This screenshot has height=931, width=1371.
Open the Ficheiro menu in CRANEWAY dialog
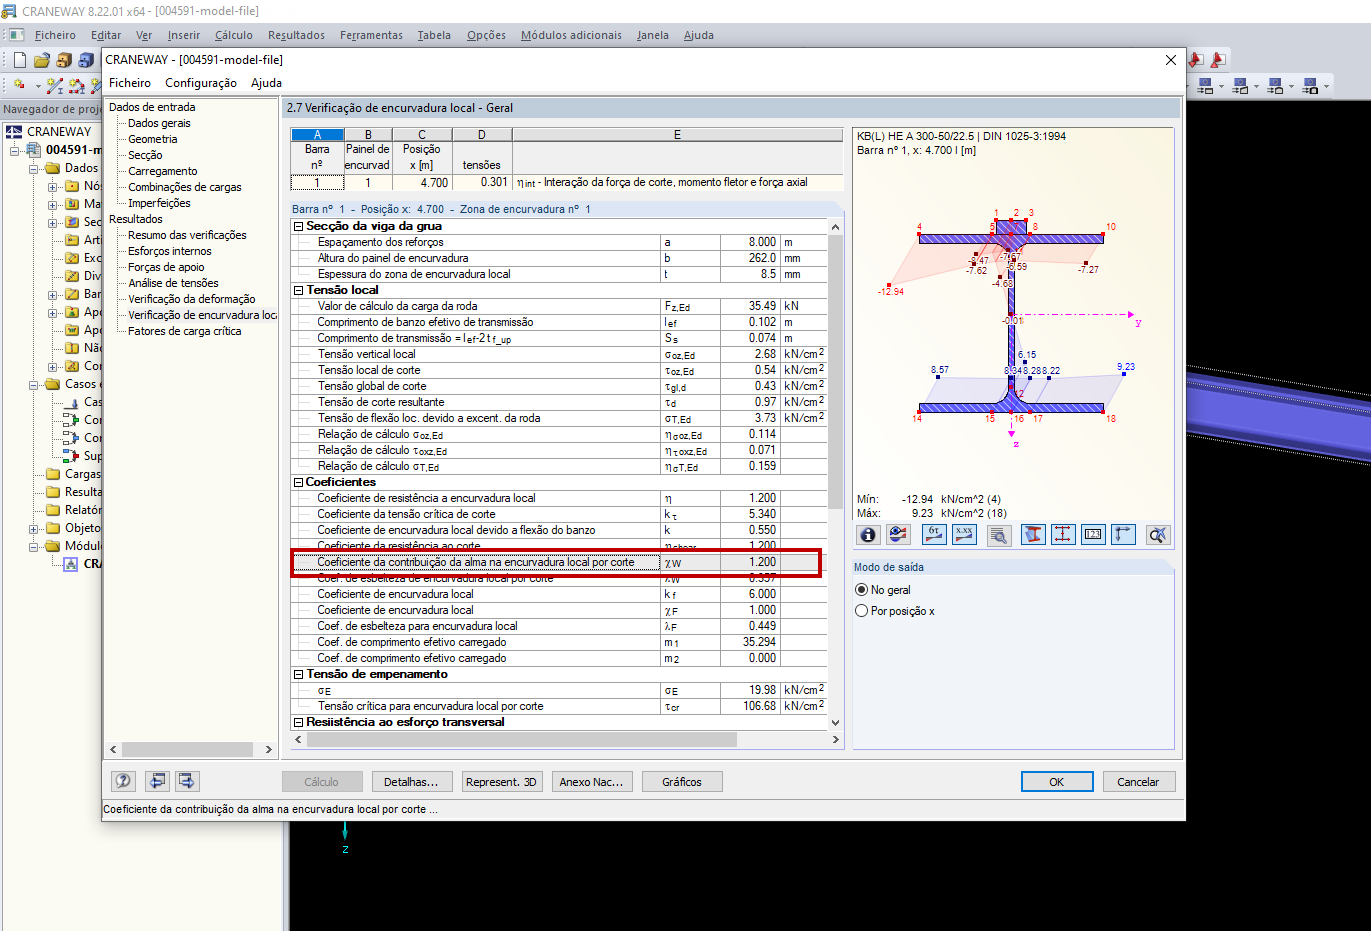pyautogui.click(x=130, y=83)
